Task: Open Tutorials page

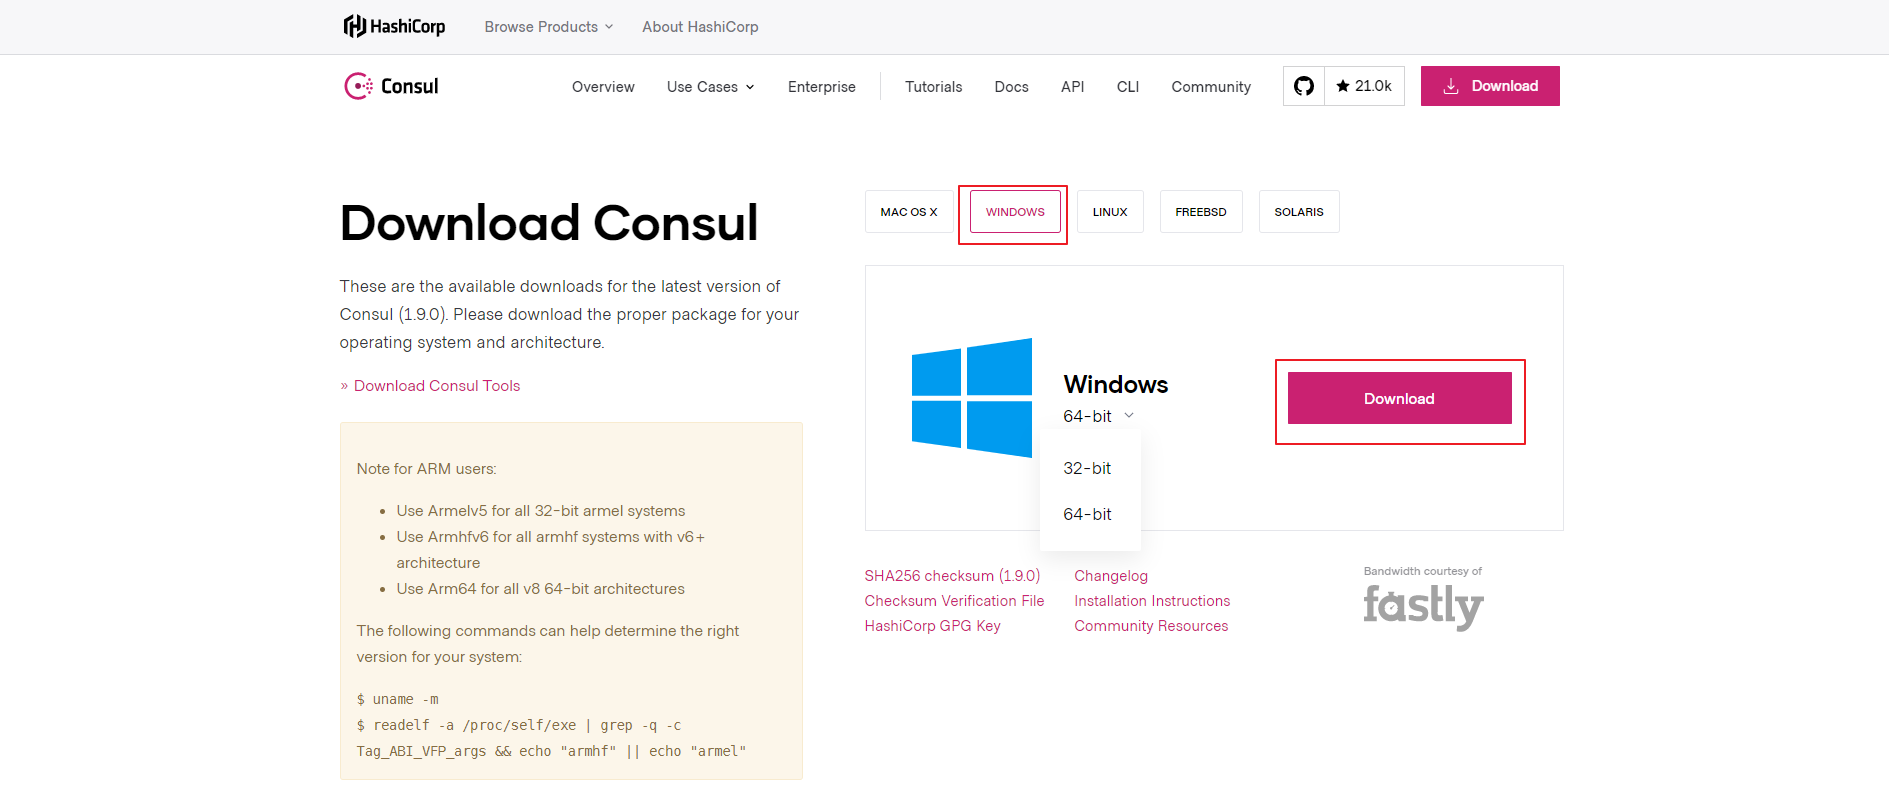Action: [934, 87]
